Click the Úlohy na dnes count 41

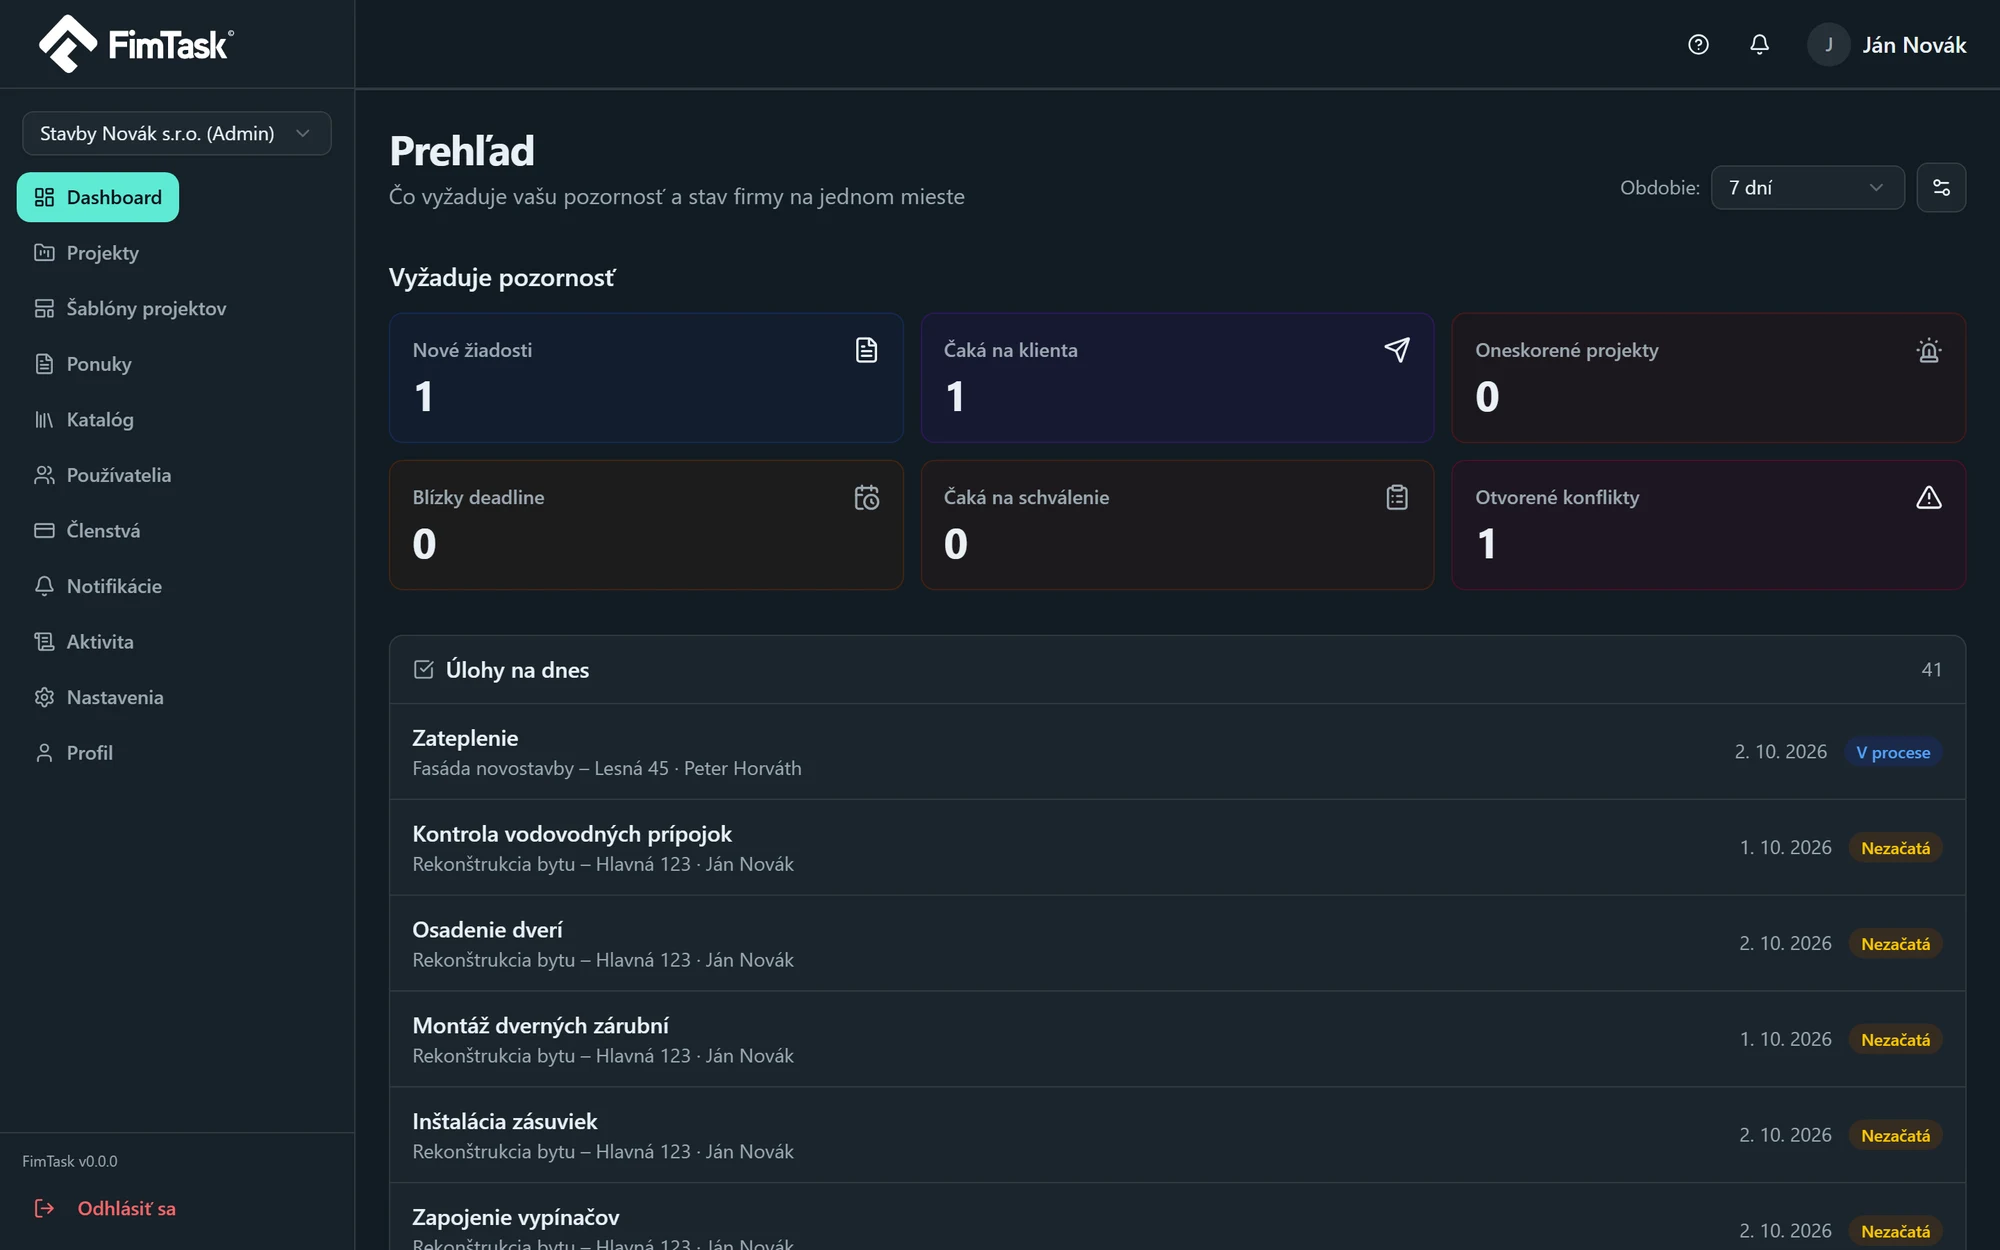(x=1931, y=670)
